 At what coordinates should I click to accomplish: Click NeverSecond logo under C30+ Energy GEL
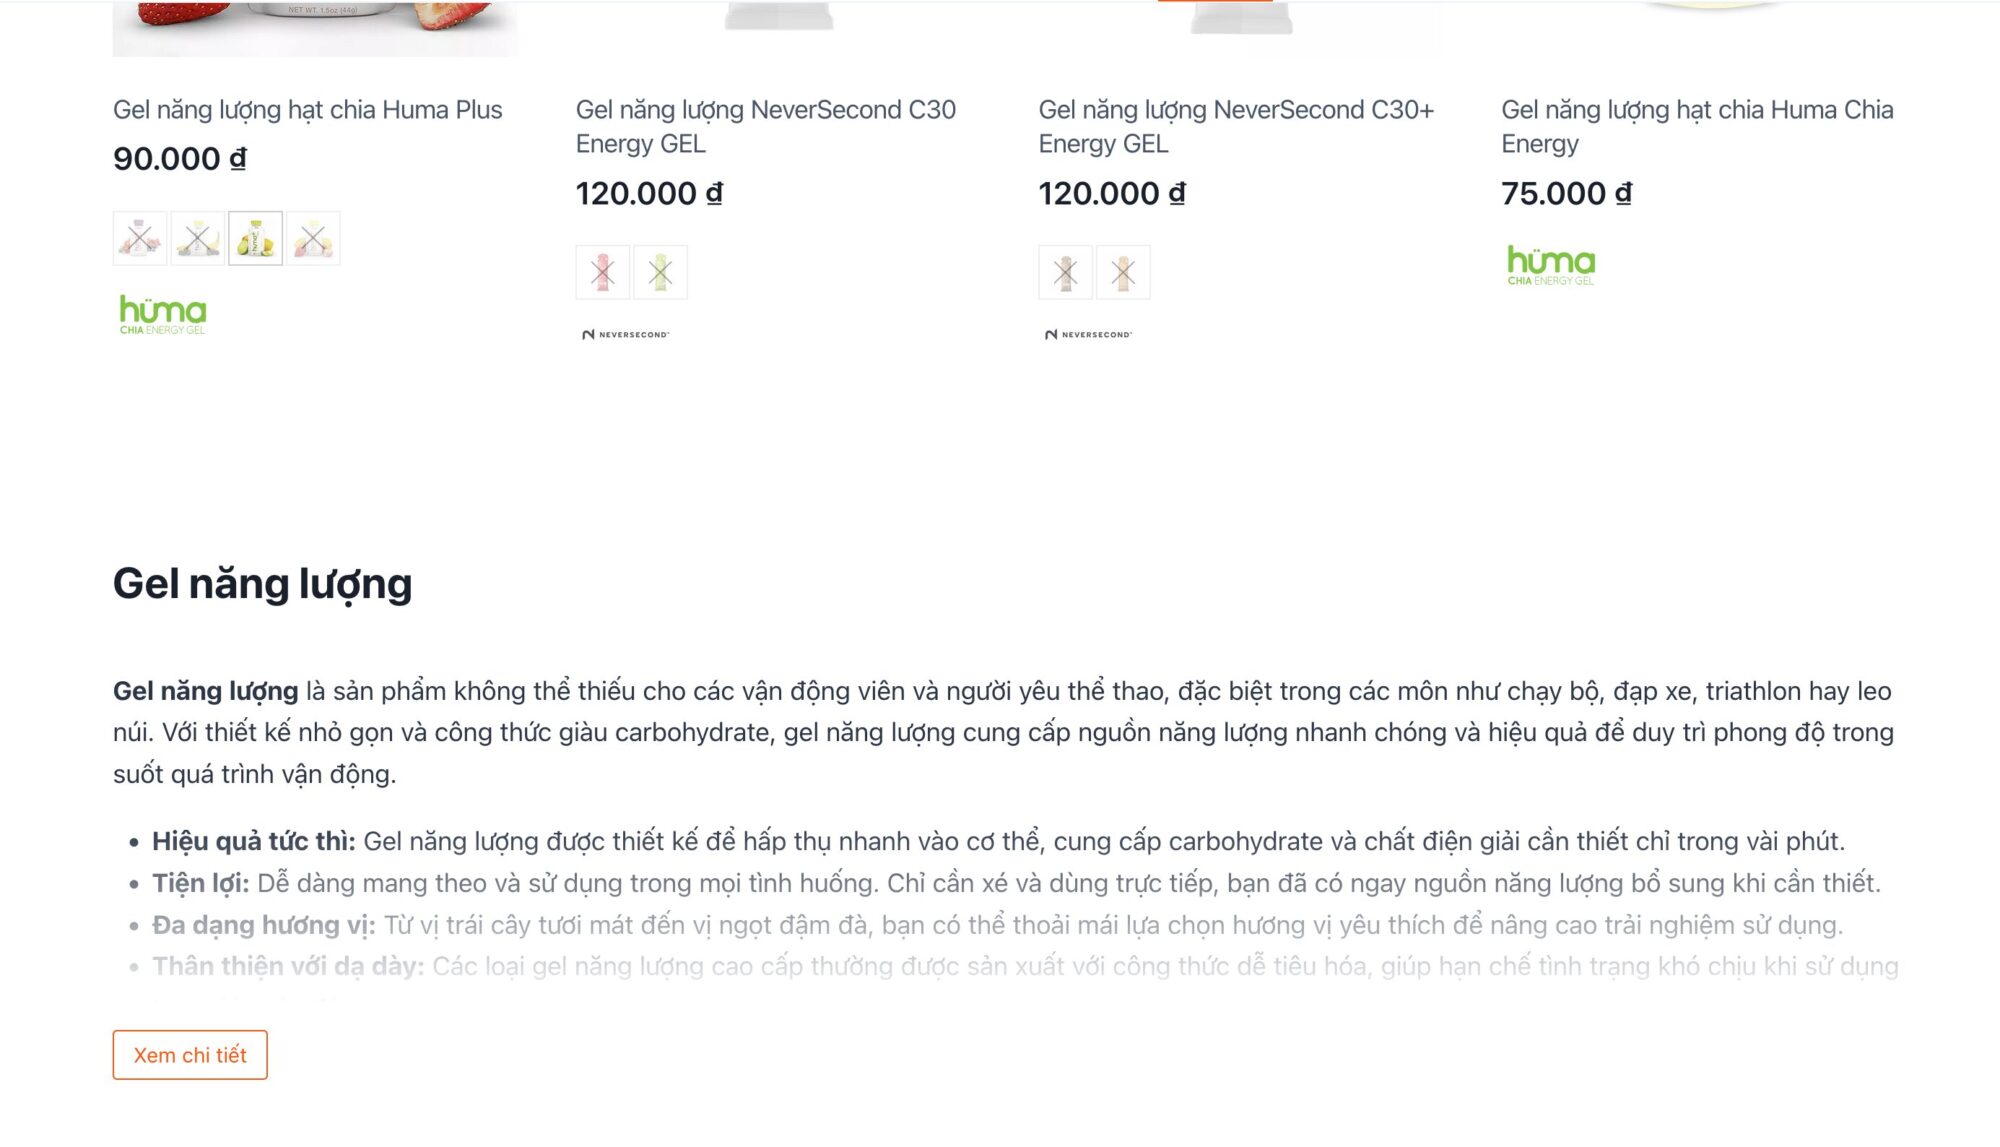pyautogui.click(x=1089, y=334)
